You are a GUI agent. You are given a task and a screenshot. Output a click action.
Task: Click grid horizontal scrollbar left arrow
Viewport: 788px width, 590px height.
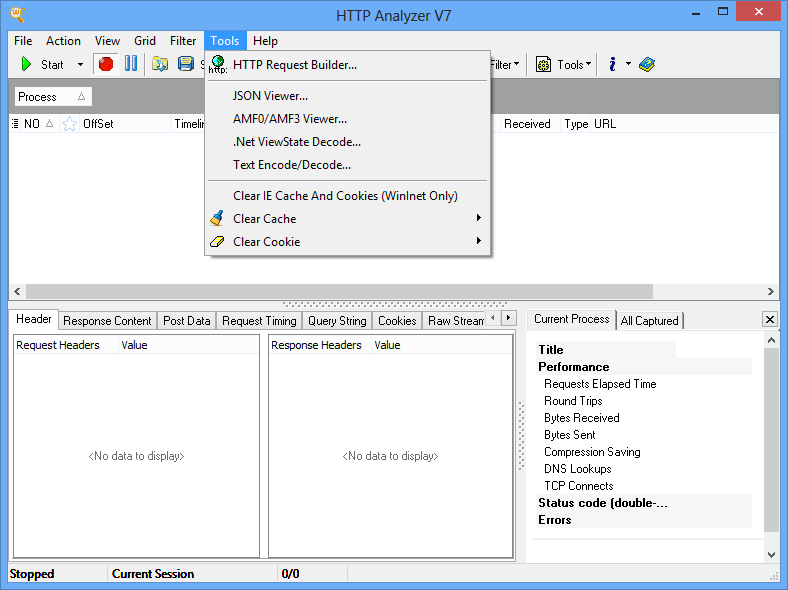pos(17,291)
